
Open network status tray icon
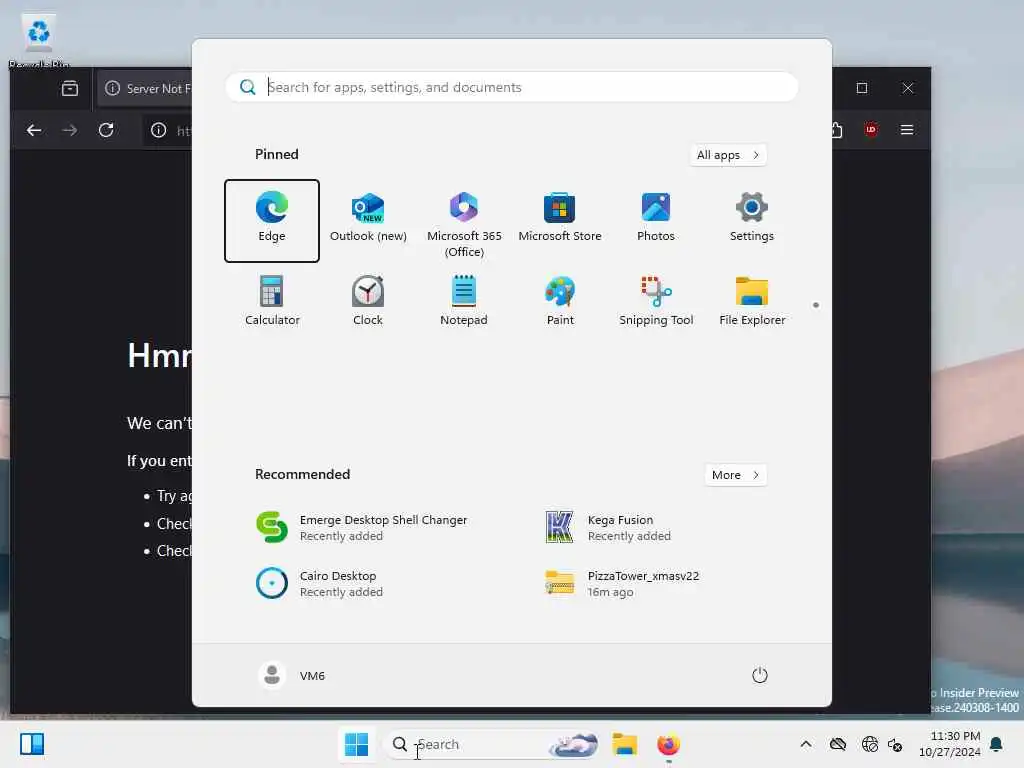click(x=870, y=744)
